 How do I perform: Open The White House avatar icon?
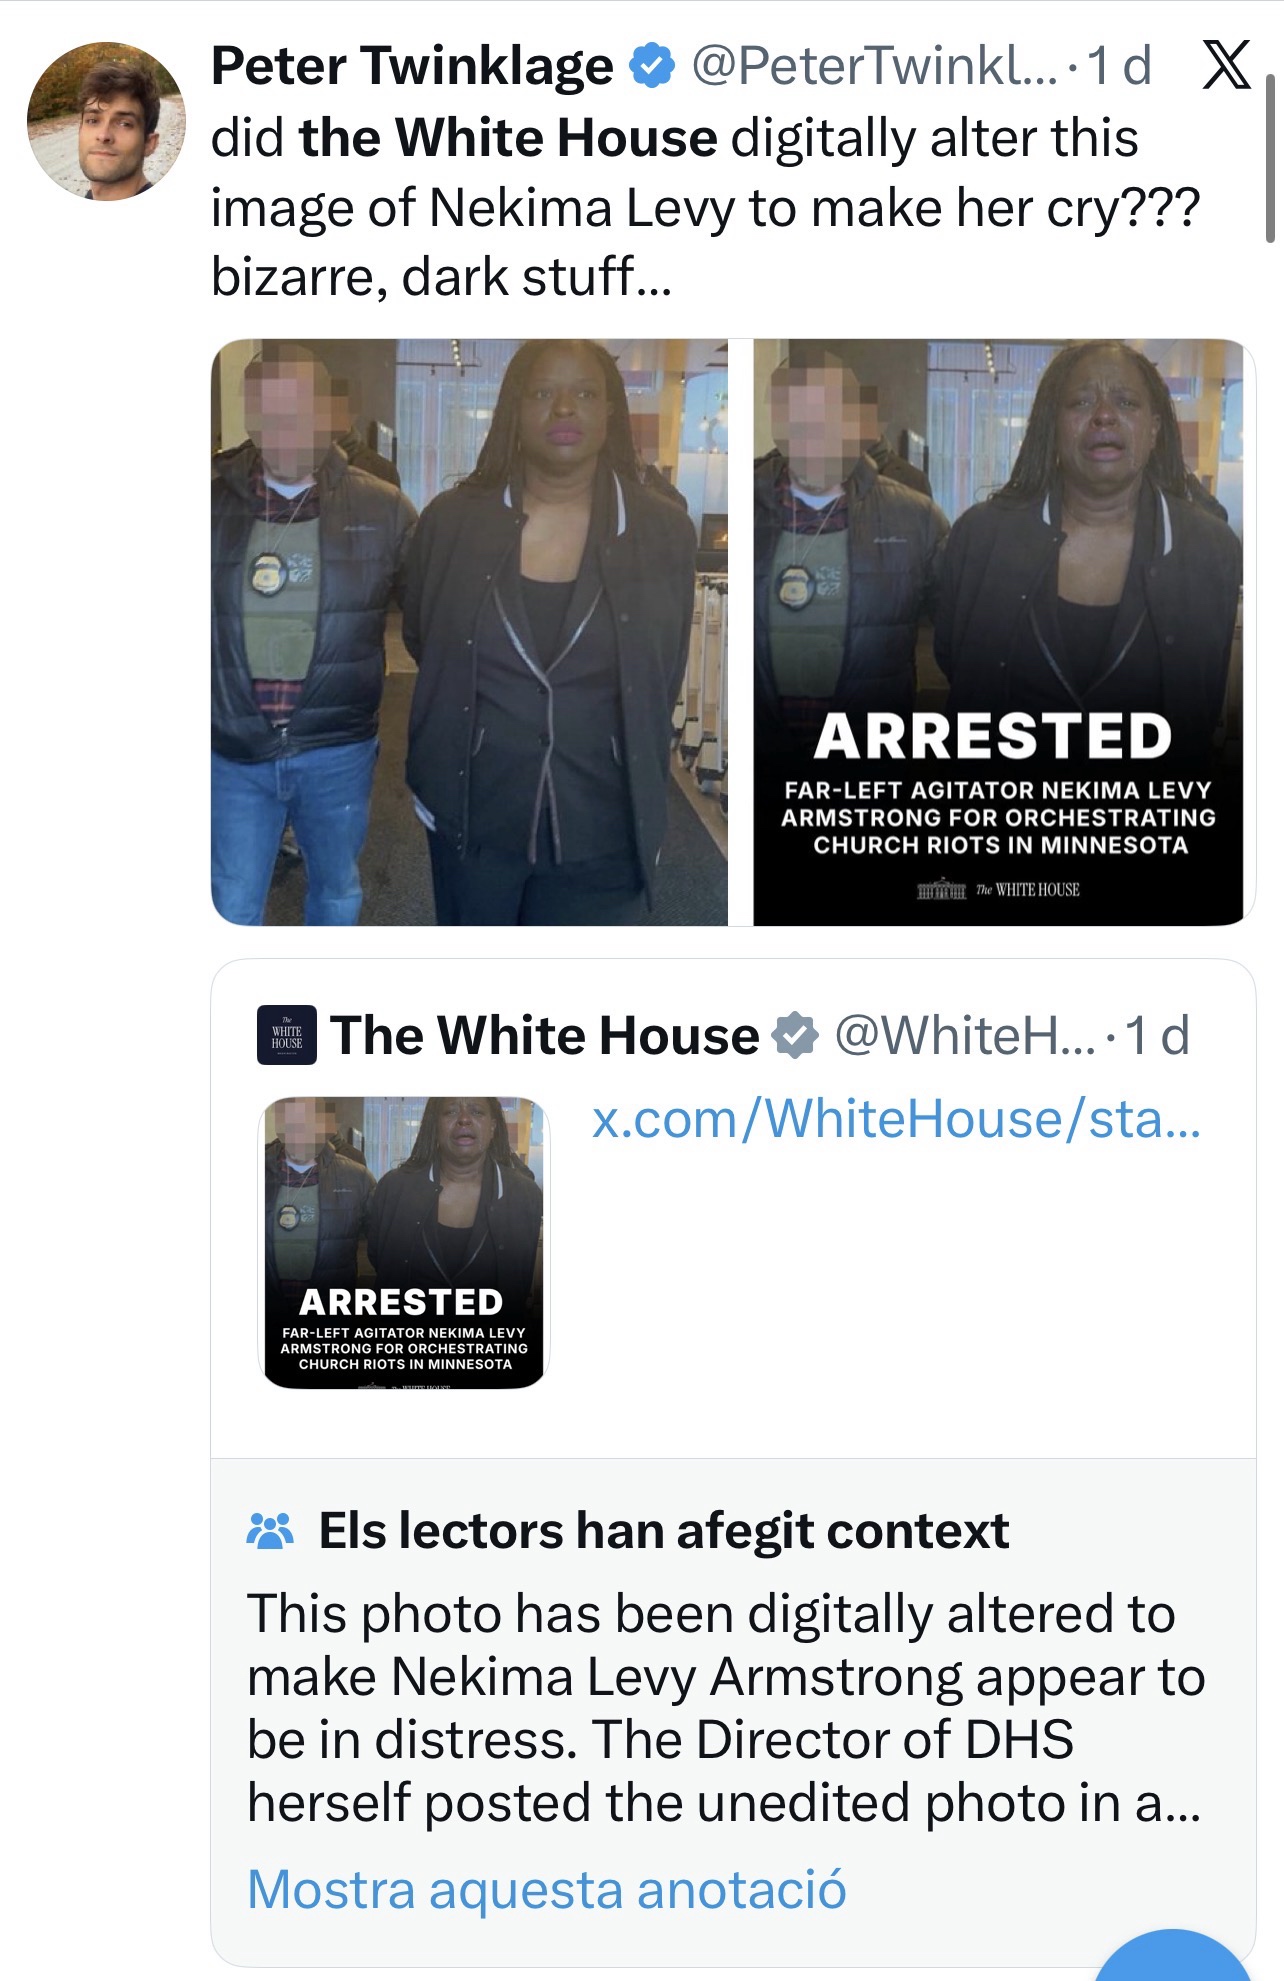pyautogui.click(x=287, y=1035)
